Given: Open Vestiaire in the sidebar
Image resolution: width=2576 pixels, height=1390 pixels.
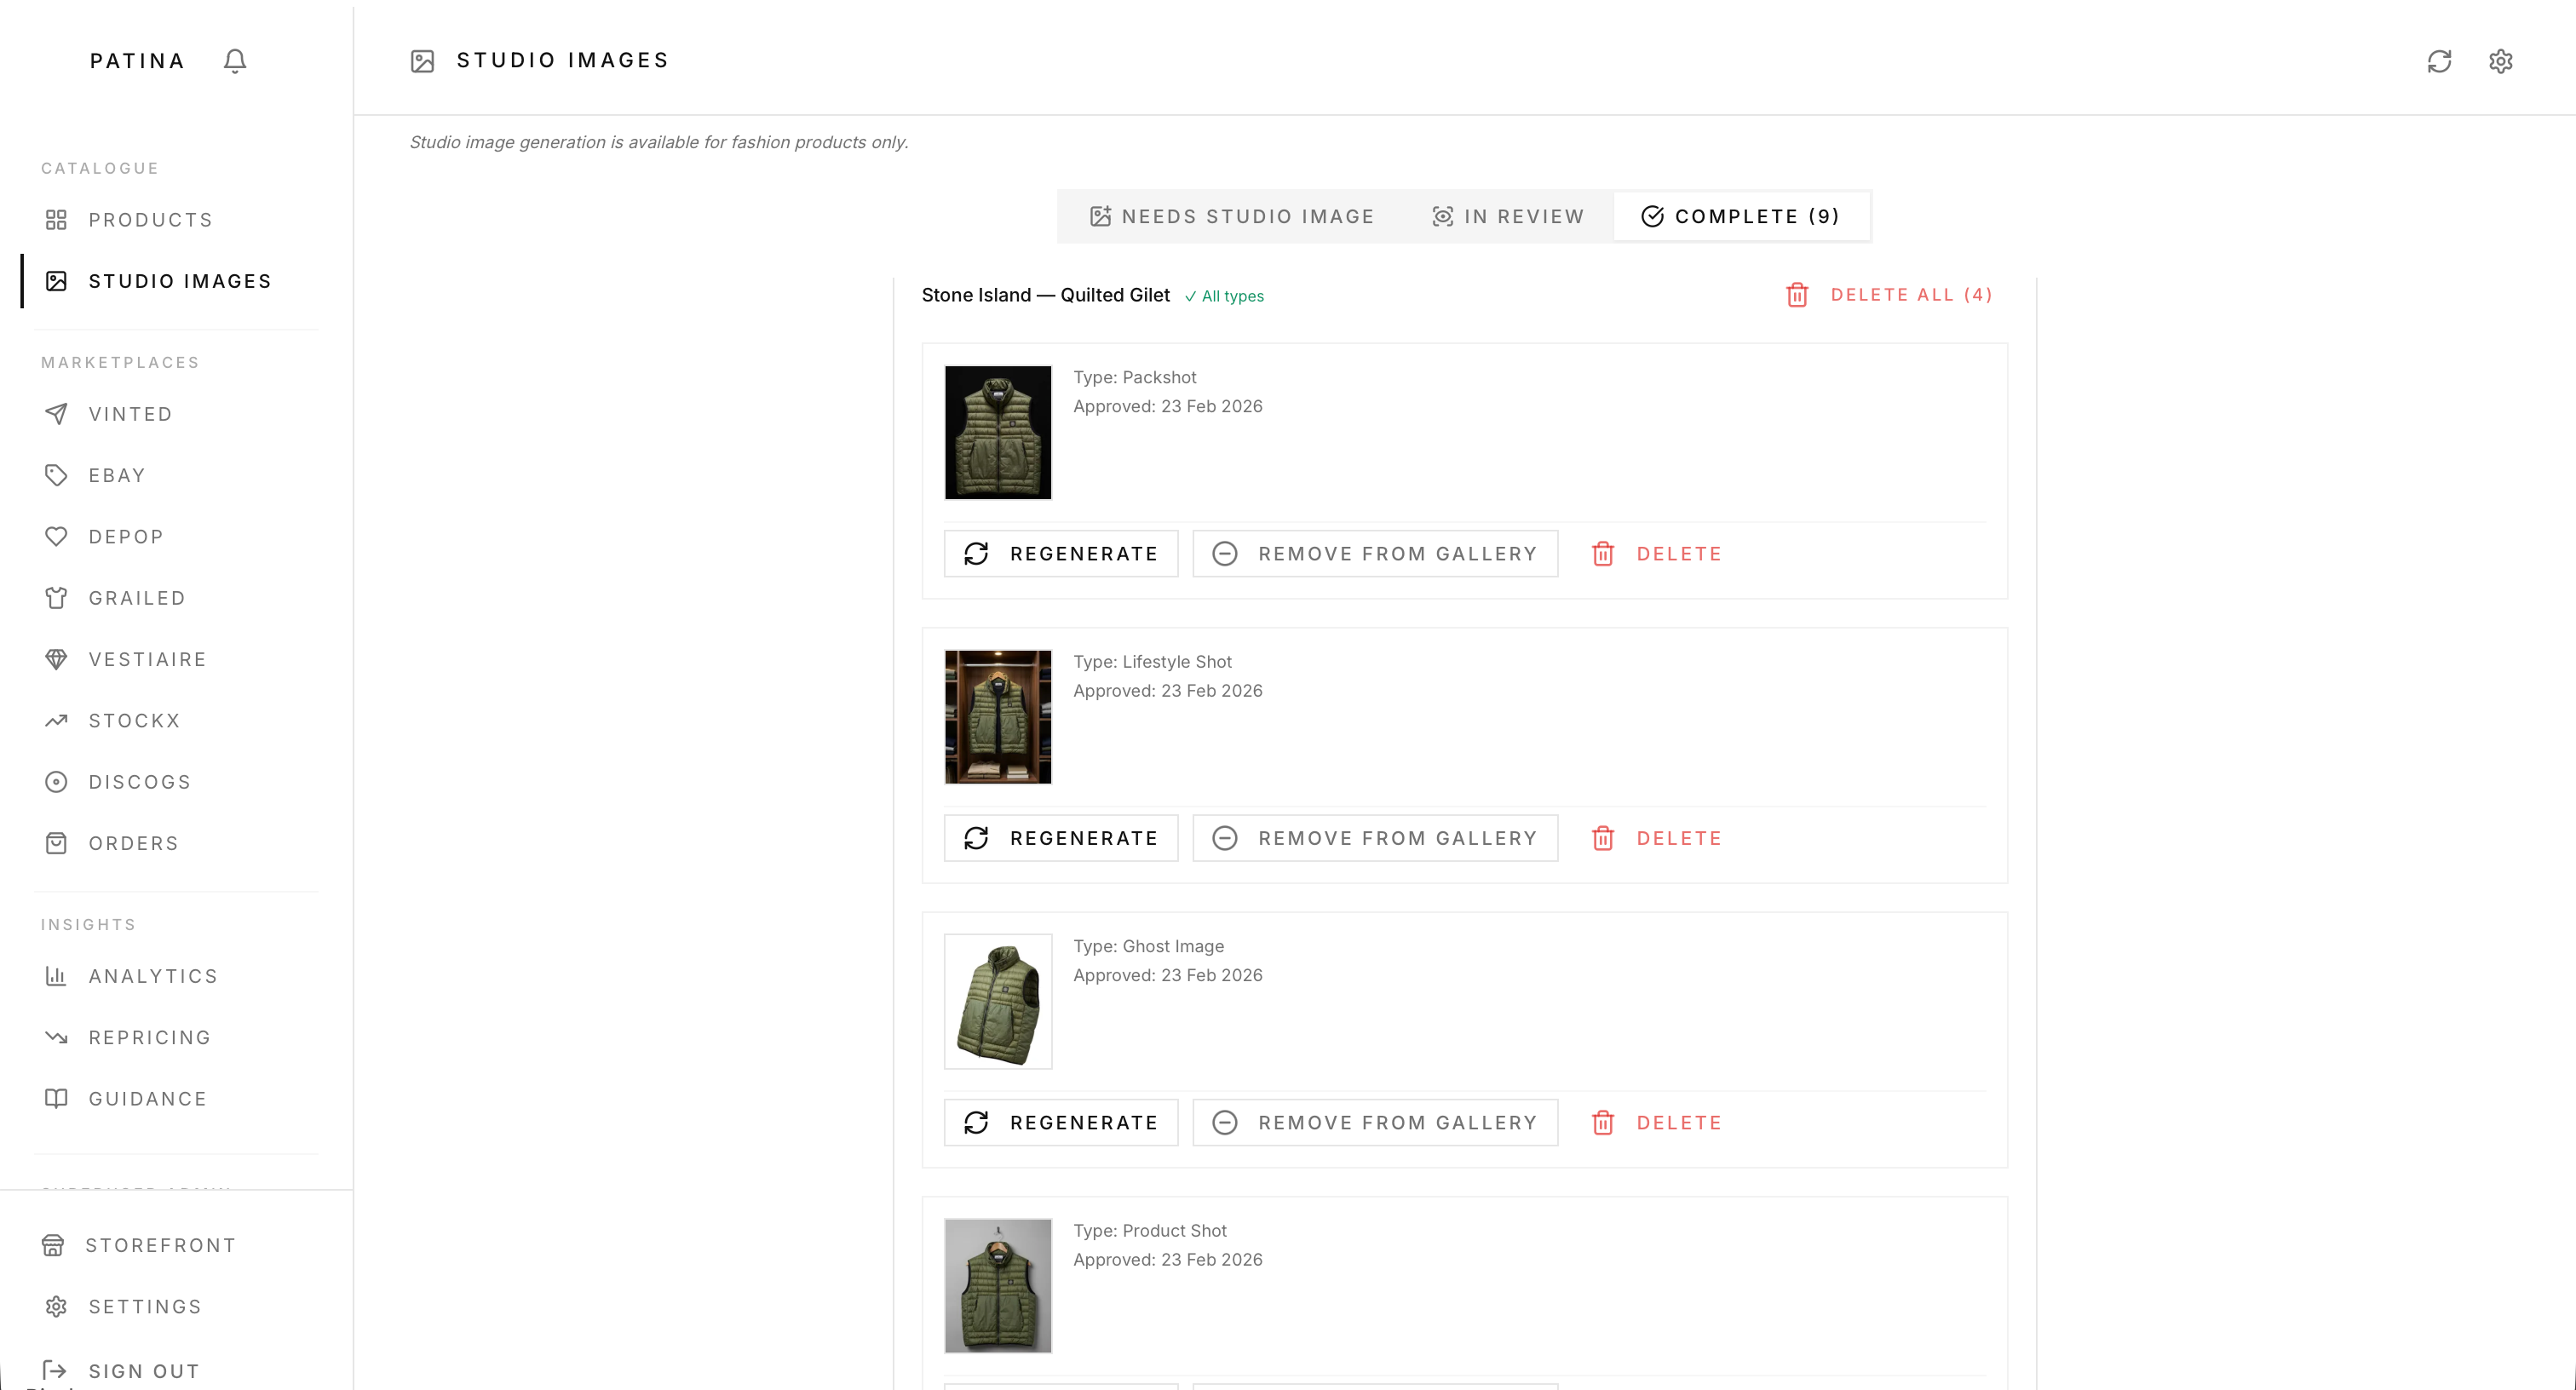Looking at the screenshot, I should (x=147, y=659).
